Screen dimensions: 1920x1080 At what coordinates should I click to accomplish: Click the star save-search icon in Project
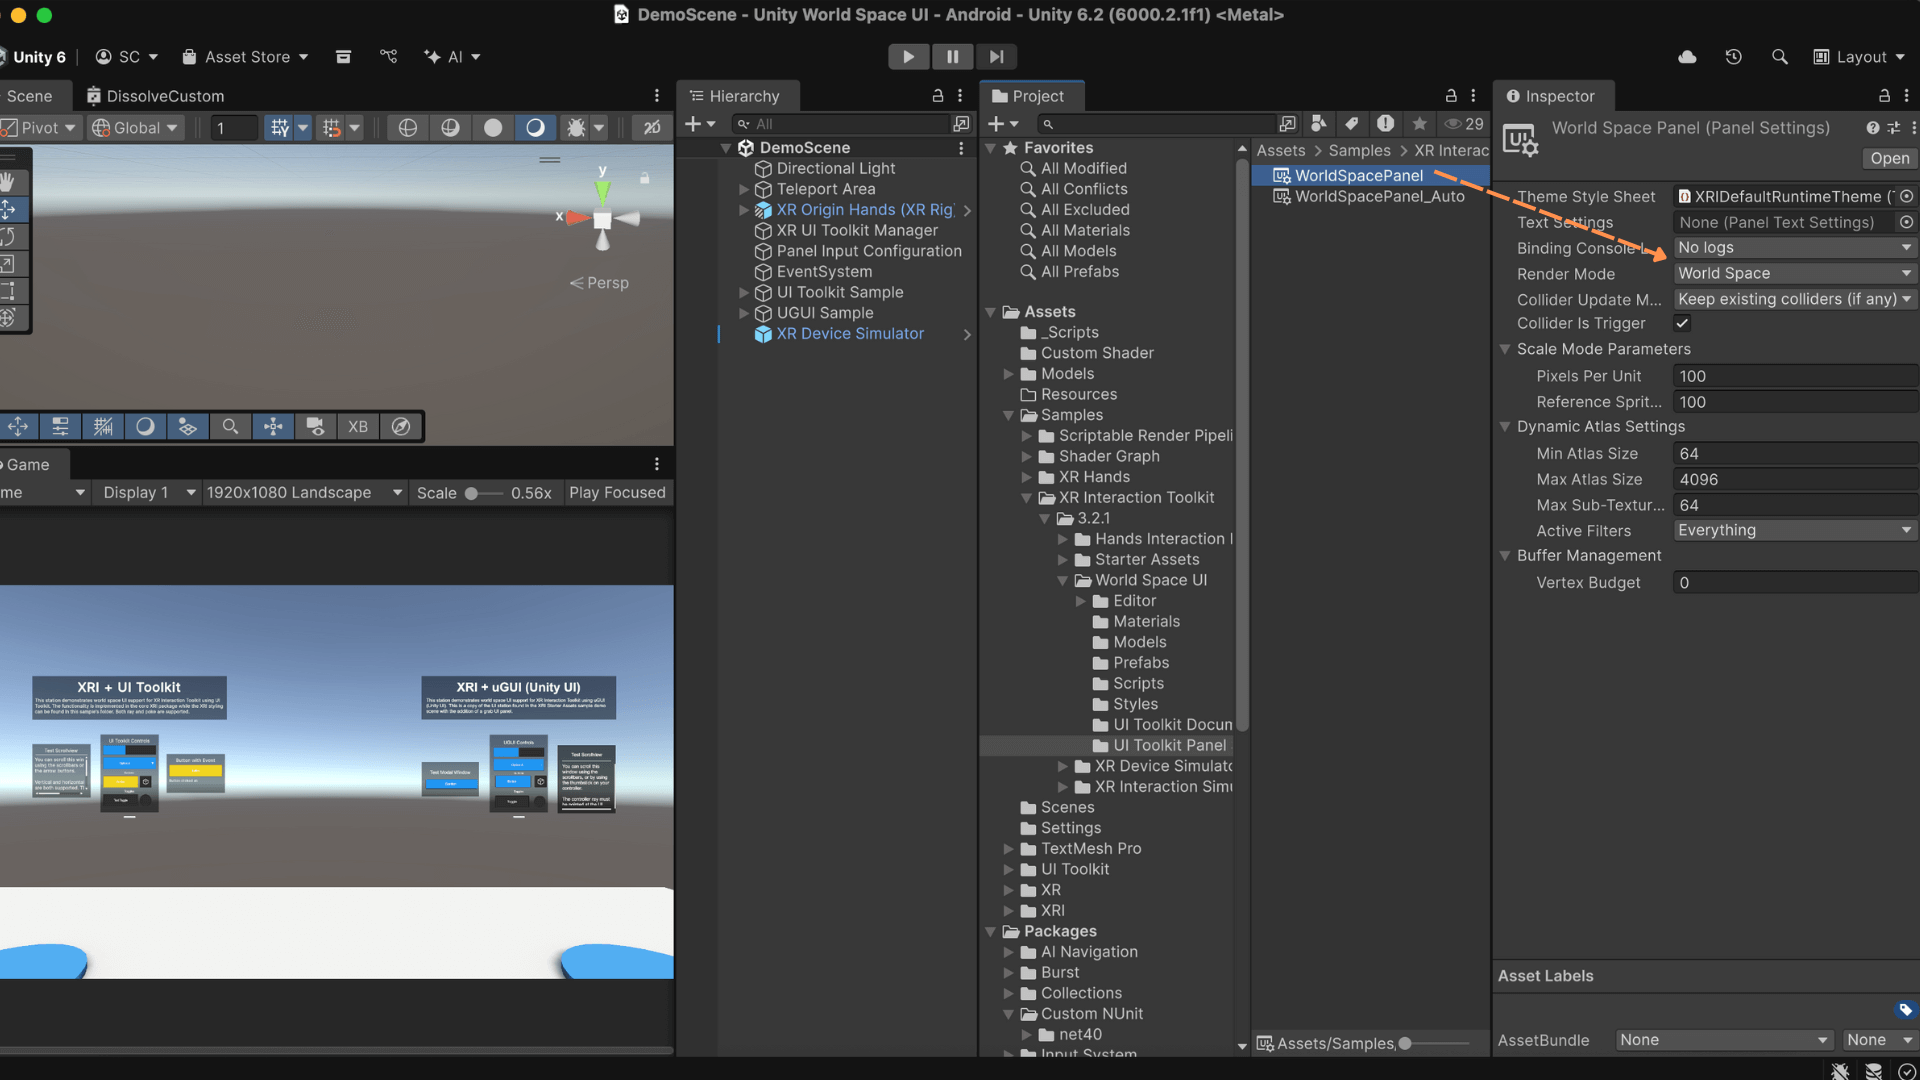pos(1419,123)
